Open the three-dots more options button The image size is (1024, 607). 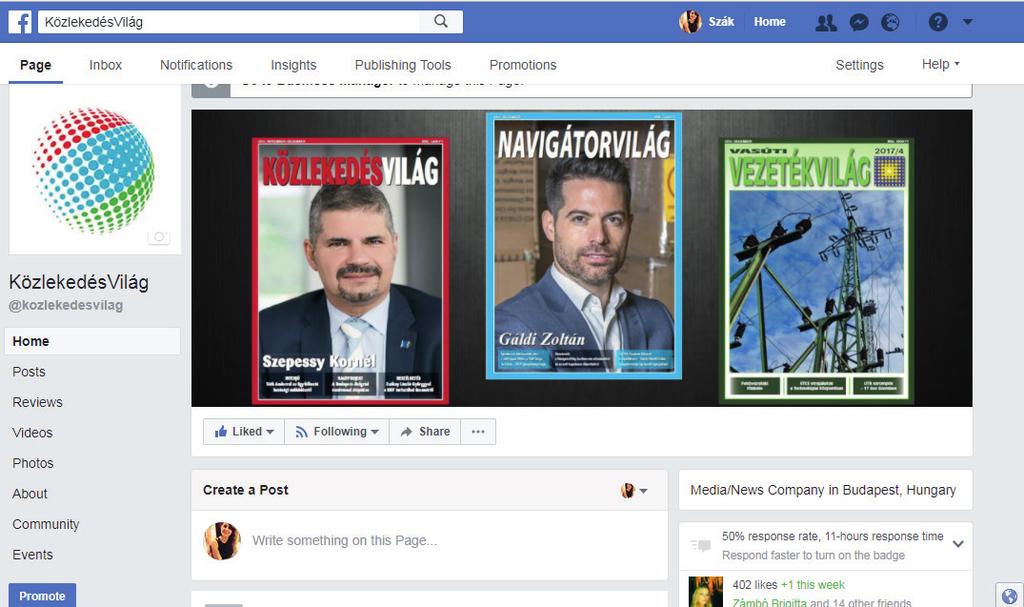pos(478,431)
